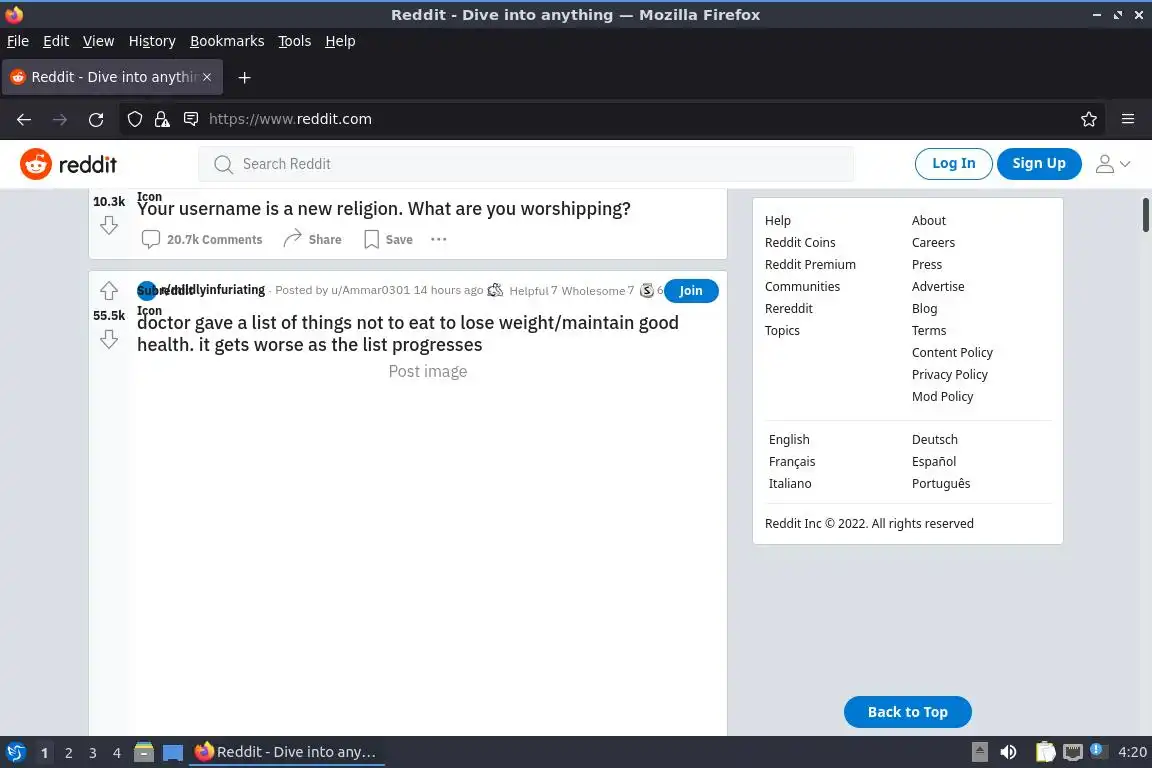Open the History menu
1152x768 pixels.
(x=152, y=41)
